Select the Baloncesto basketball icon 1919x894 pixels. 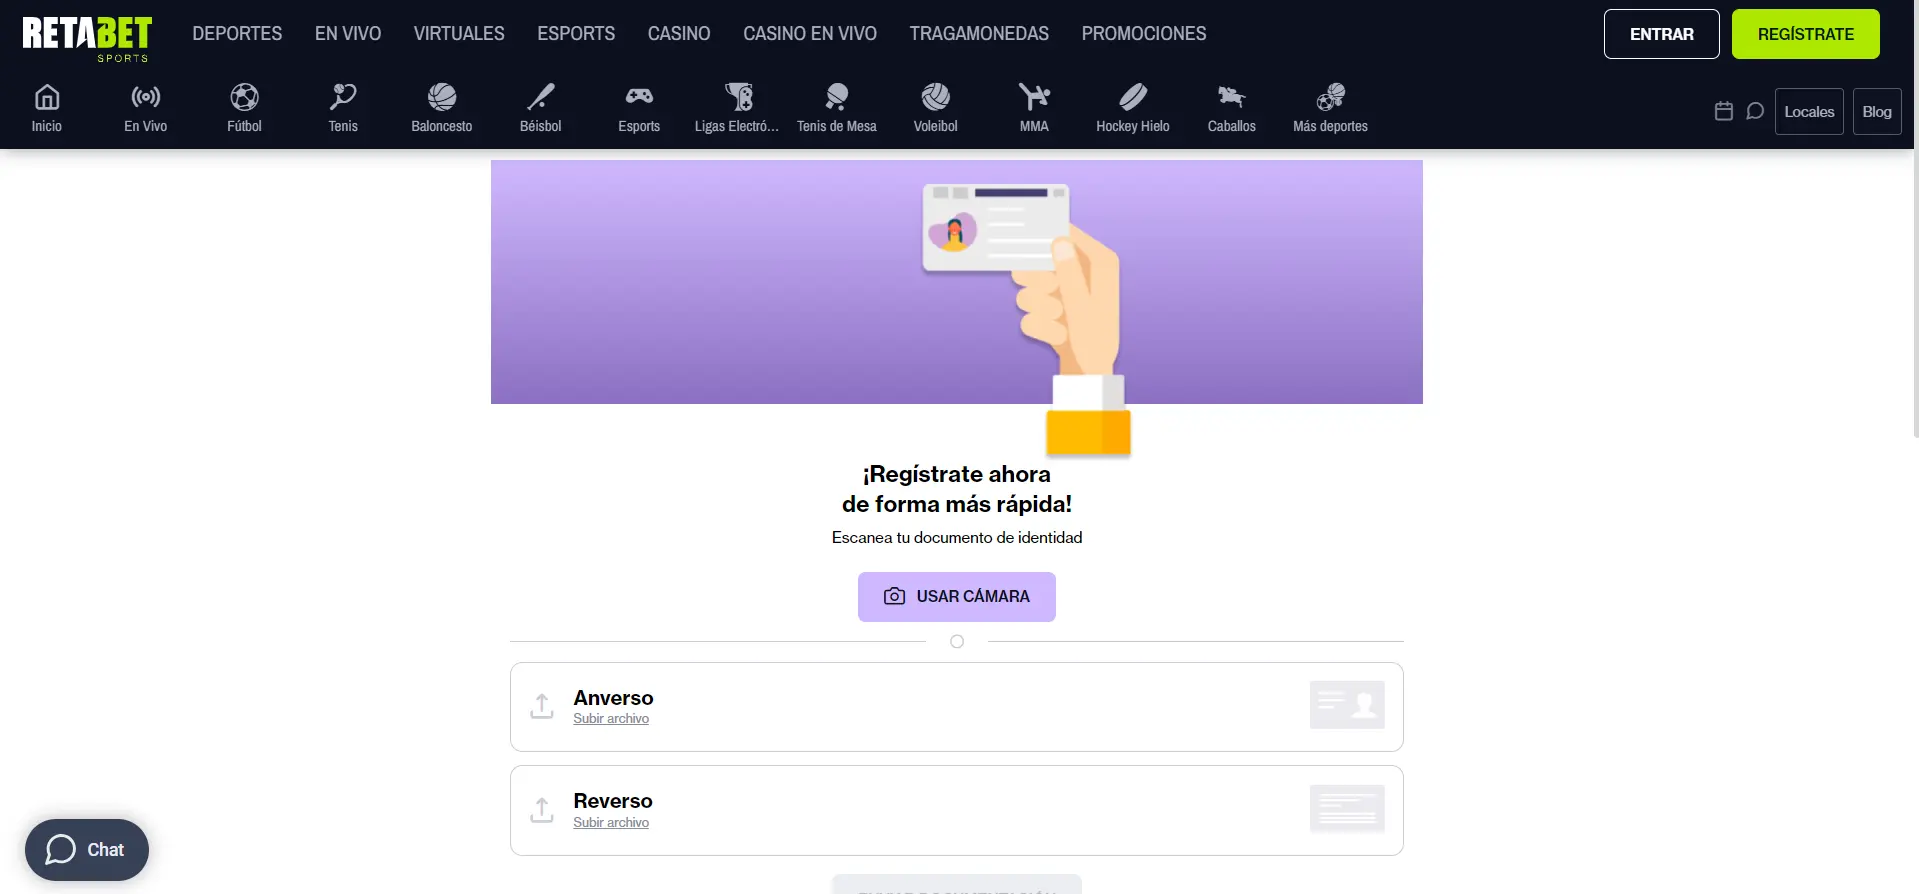point(441,97)
